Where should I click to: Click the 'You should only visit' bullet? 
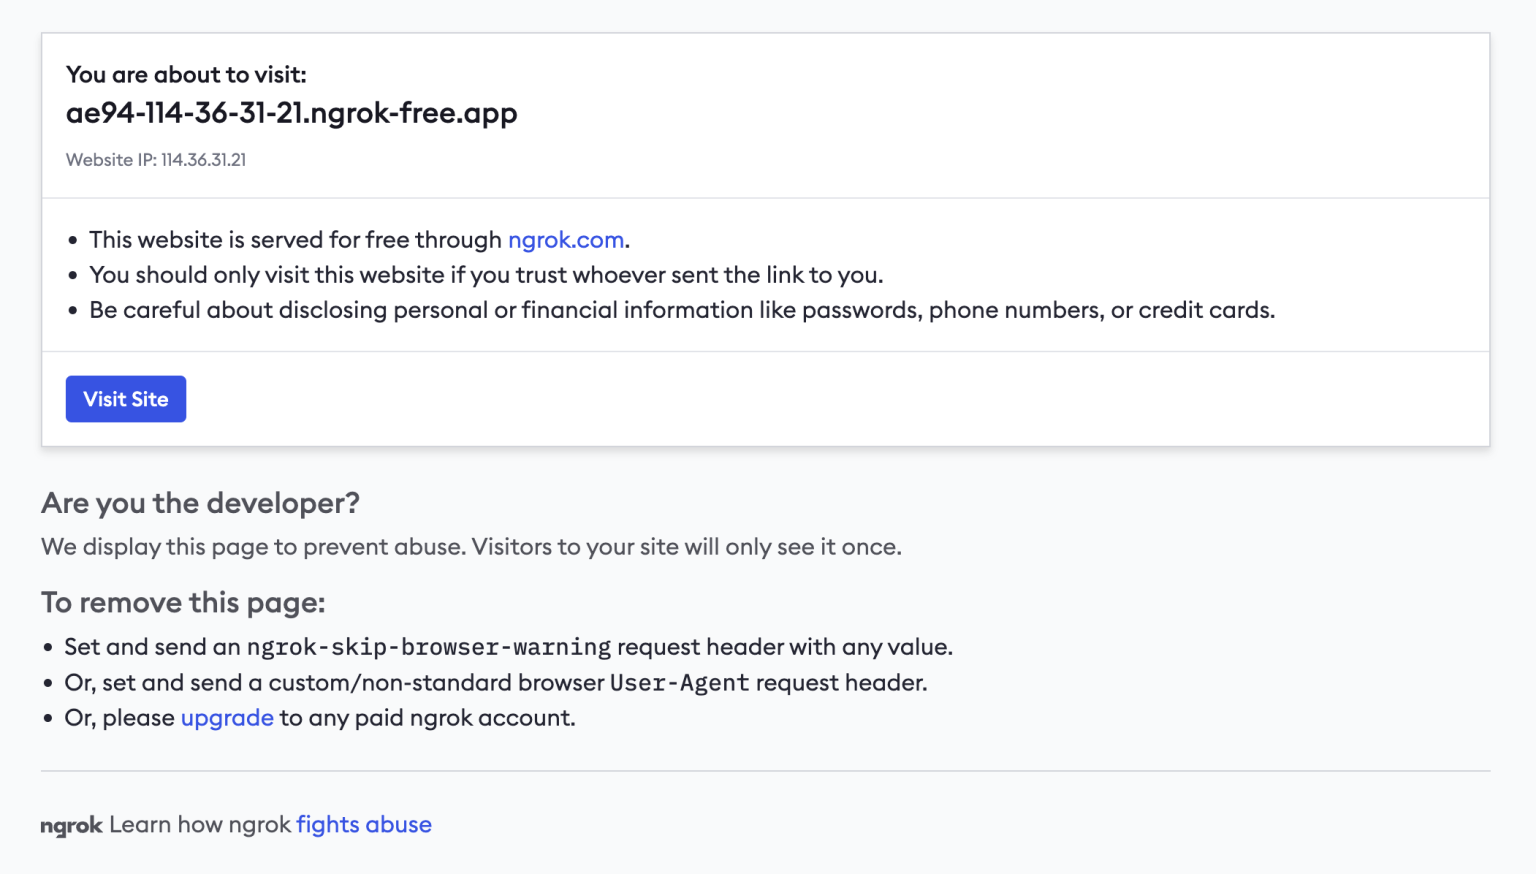pos(486,275)
